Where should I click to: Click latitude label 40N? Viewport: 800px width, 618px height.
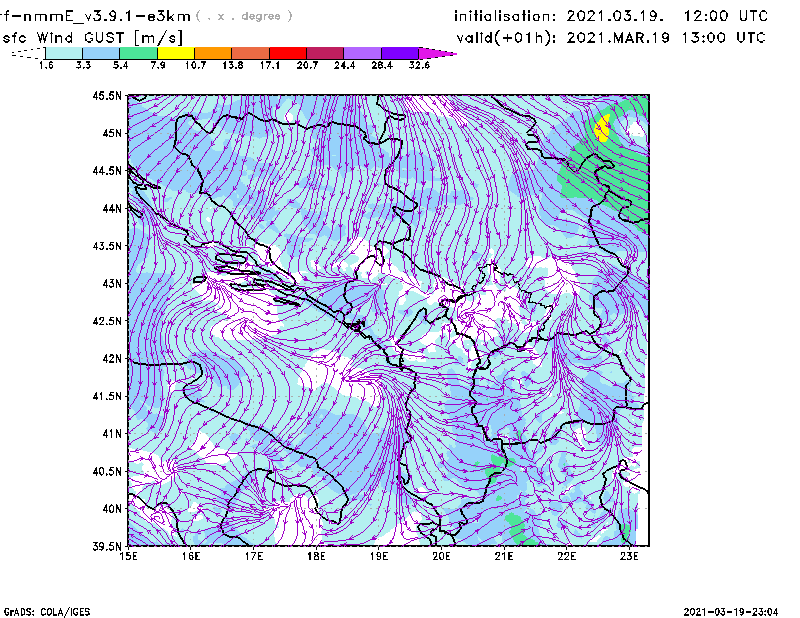point(112,509)
